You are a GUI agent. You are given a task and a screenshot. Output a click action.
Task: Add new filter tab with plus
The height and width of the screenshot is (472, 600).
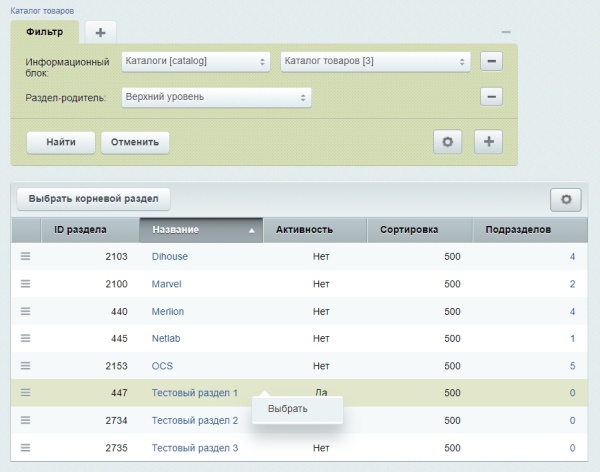click(99, 32)
